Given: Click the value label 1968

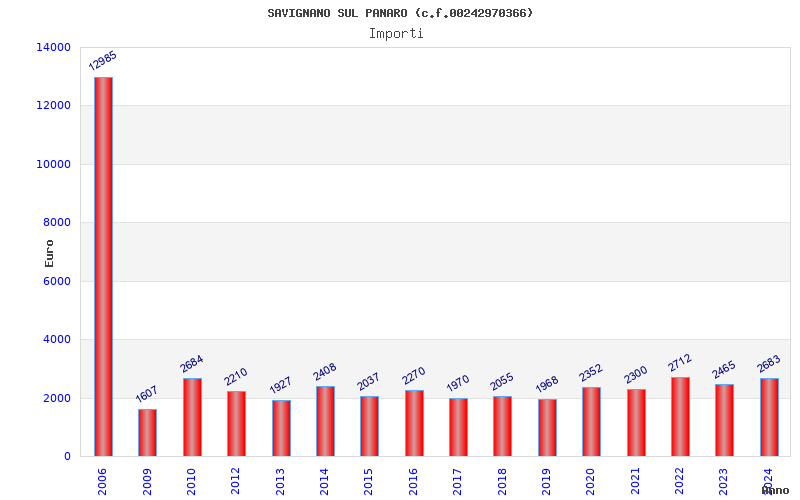Looking at the screenshot, I should pos(546,384).
